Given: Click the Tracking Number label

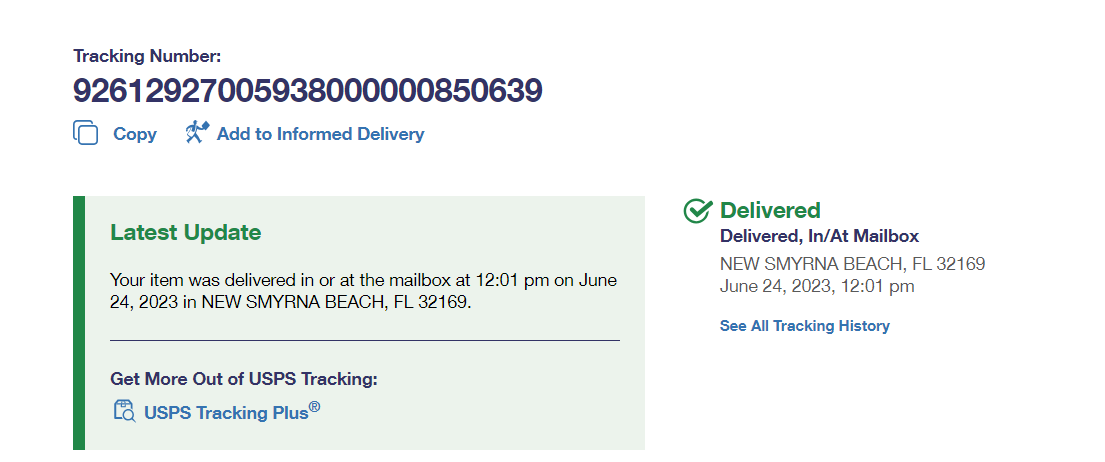Looking at the screenshot, I should pos(147,56).
